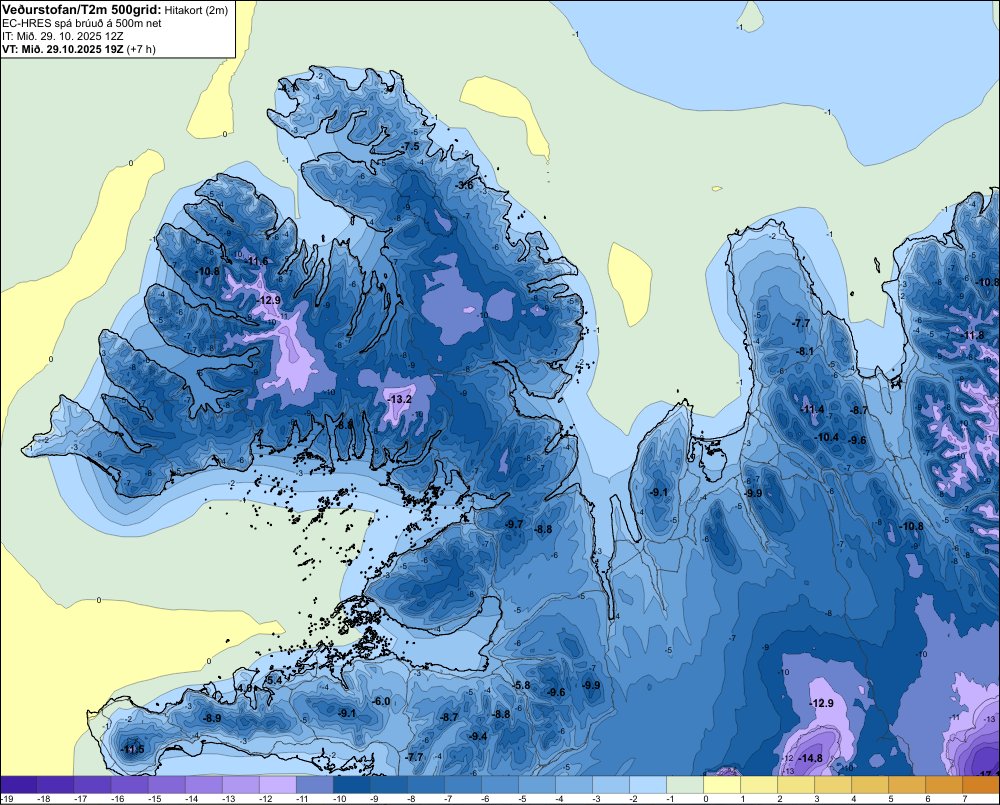Click the -13.2 temperature label
1000x805 pixels.
point(399,399)
